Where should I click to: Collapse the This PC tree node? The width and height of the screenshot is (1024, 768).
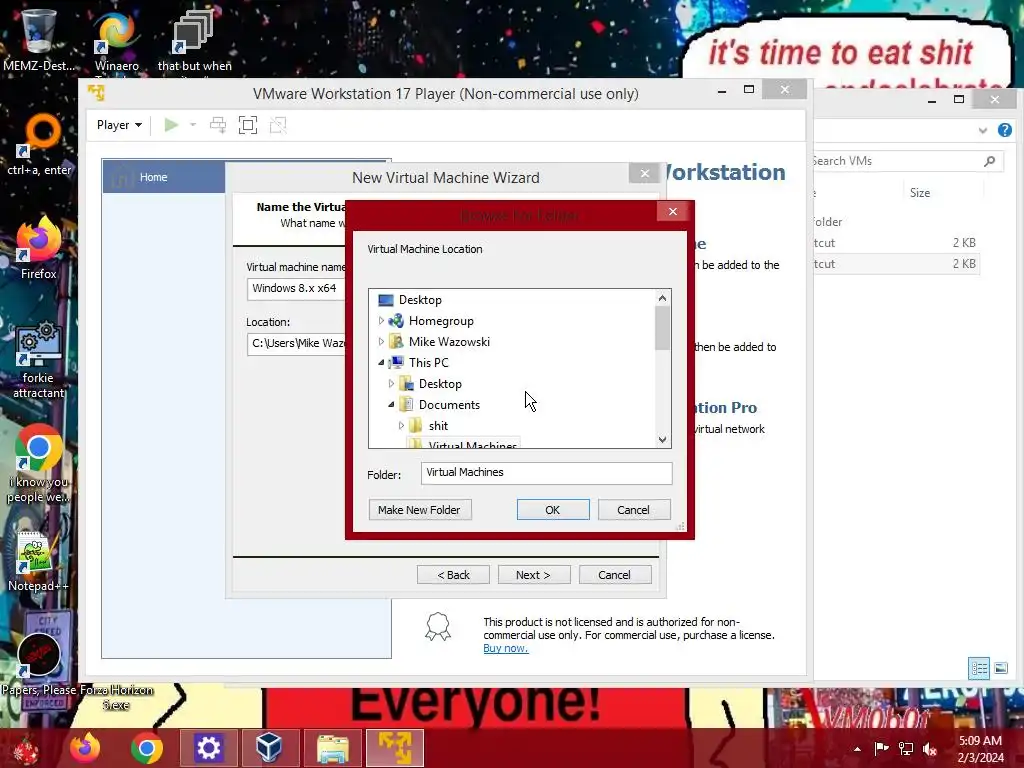[381, 362]
